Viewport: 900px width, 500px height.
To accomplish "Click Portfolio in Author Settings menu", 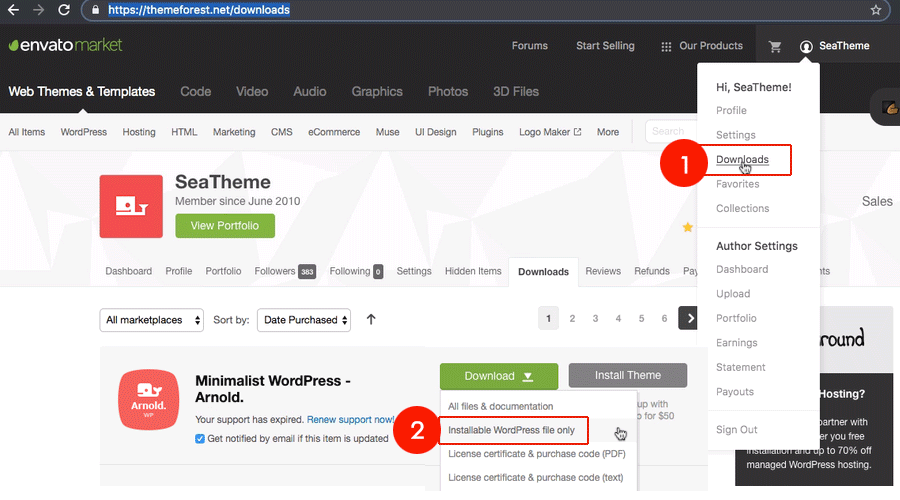I will (736, 318).
